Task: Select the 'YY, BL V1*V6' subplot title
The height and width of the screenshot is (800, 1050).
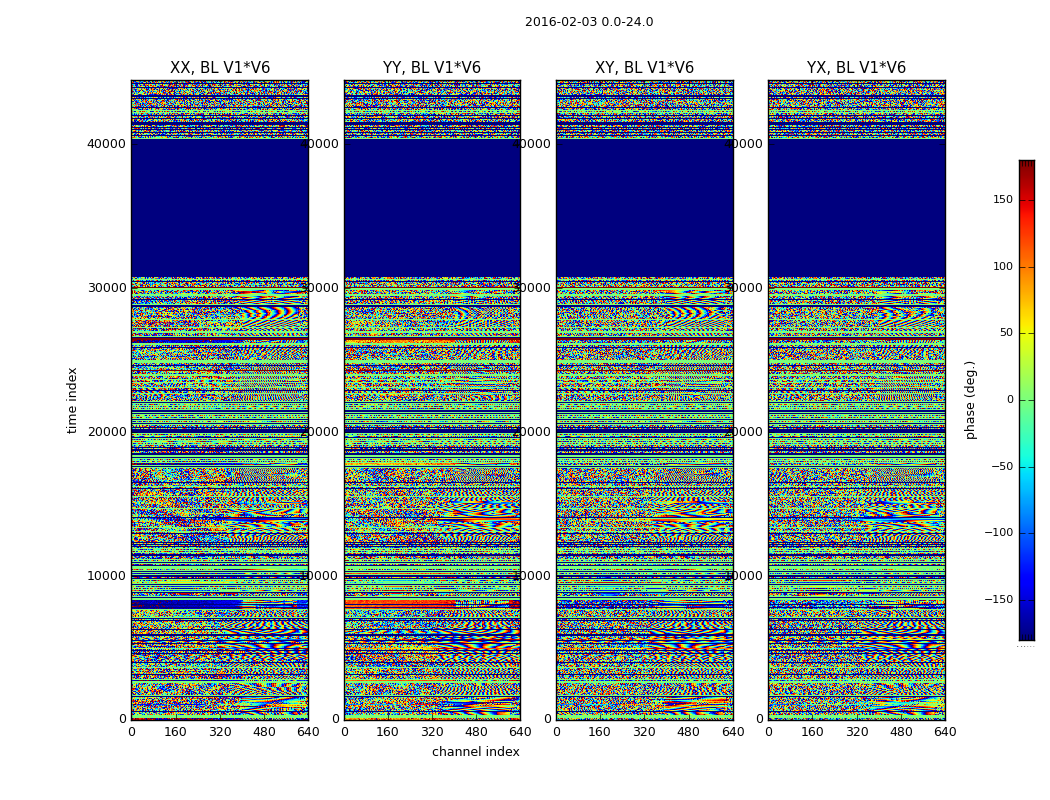Action: coord(432,68)
